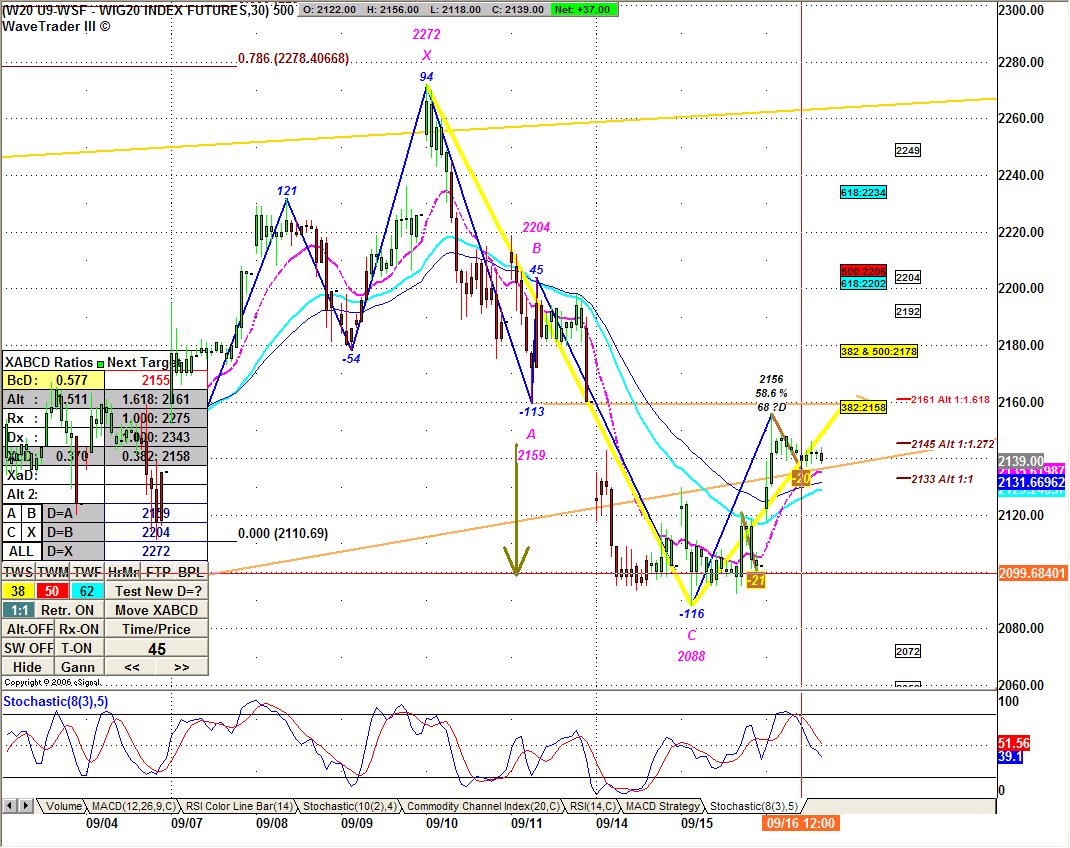Image resolution: width=1070 pixels, height=848 pixels.
Task: Click the TWS button in XABCD panel
Action: coord(18,572)
